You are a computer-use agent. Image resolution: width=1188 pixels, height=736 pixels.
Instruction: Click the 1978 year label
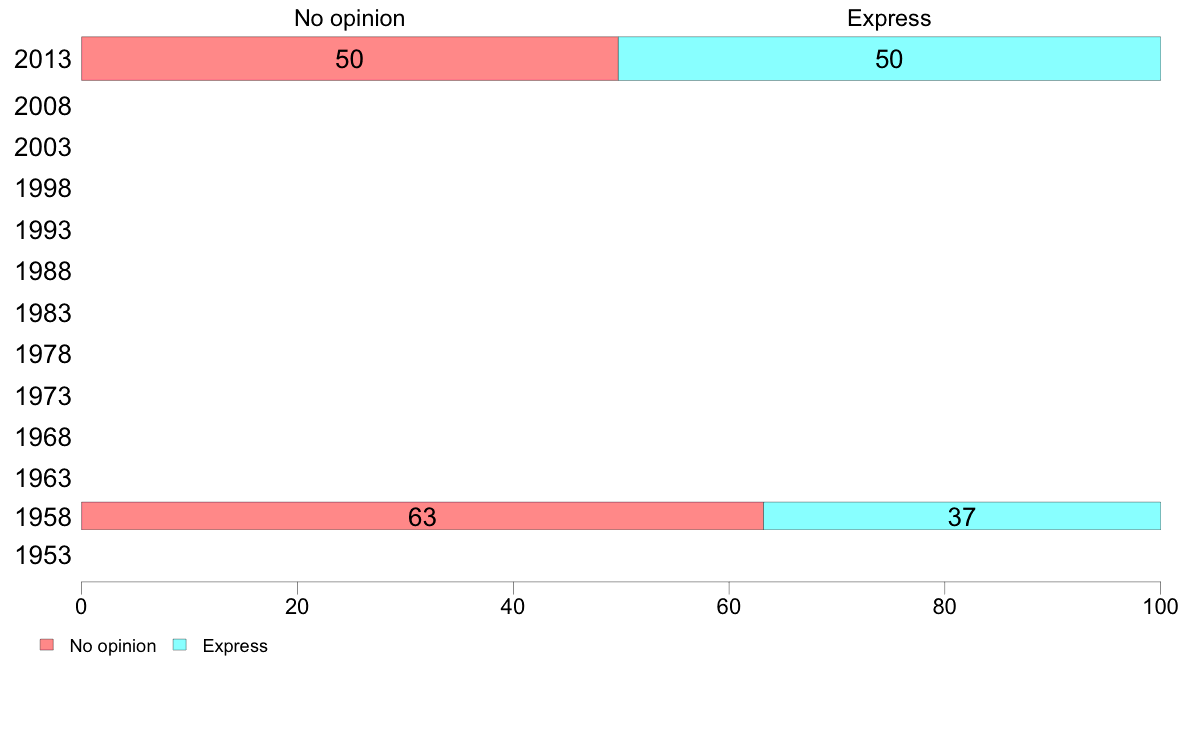pyautogui.click(x=42, y=355)
